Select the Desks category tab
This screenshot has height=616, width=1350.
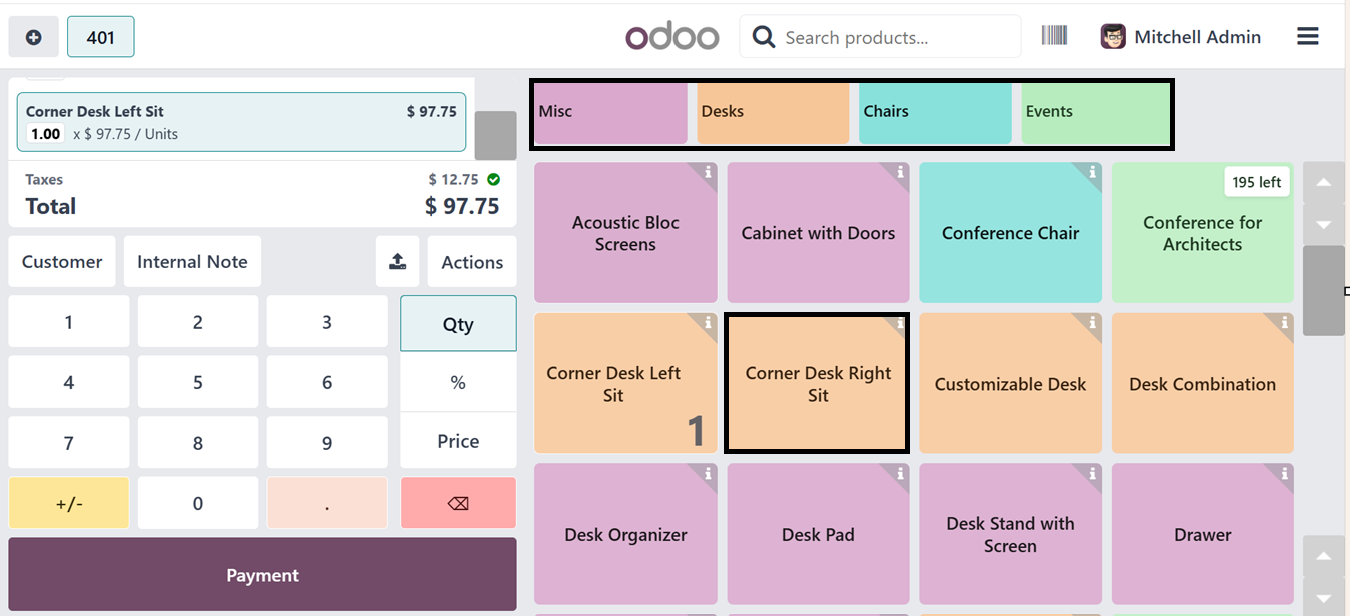coord(773,112)
